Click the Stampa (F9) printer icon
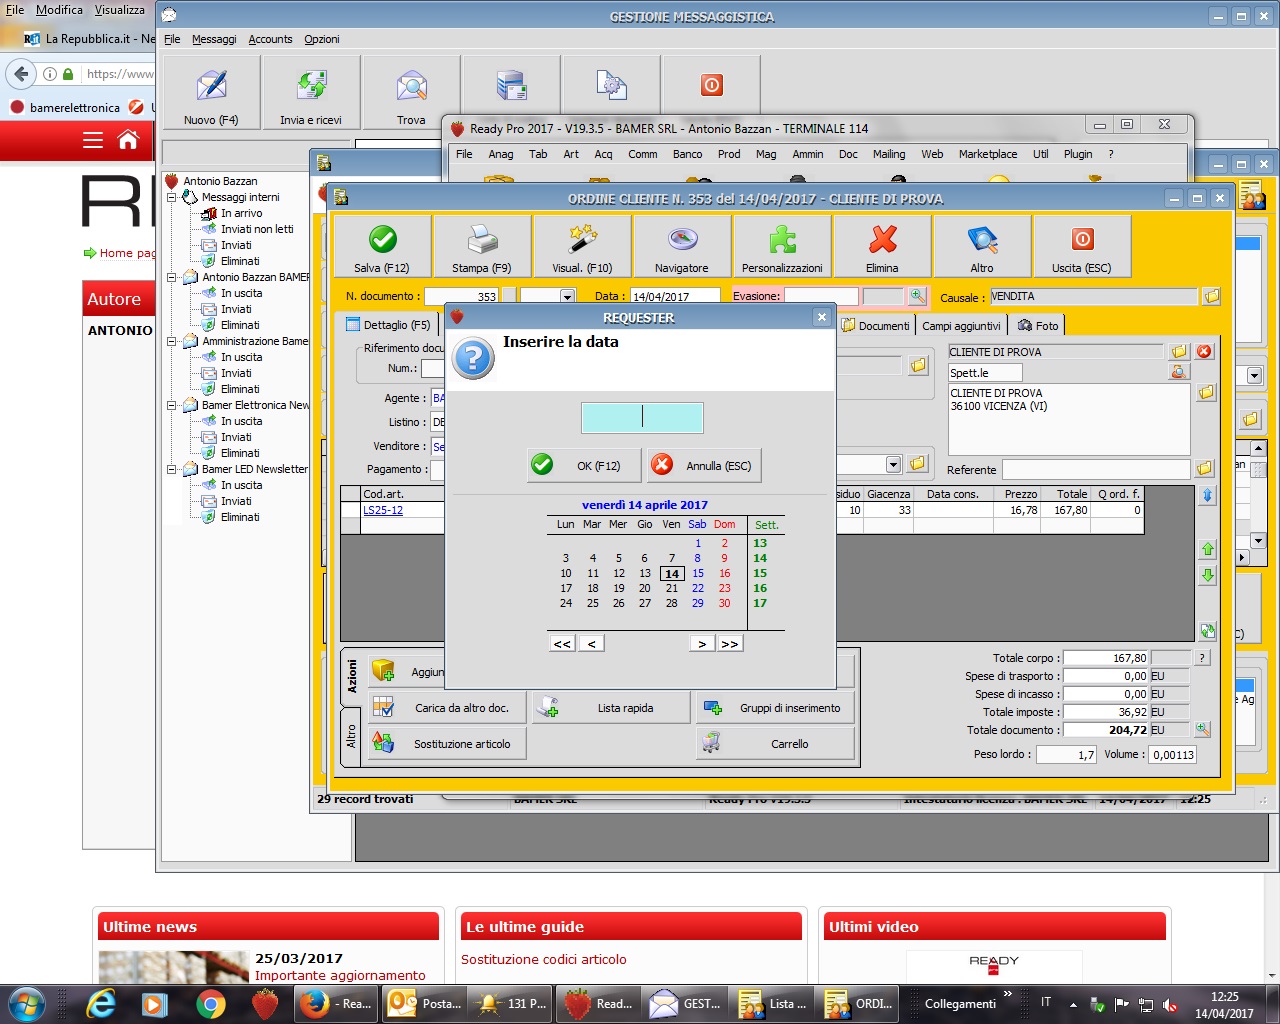This screenshot has height=1024, width=1280. click(x=482, y=240)
